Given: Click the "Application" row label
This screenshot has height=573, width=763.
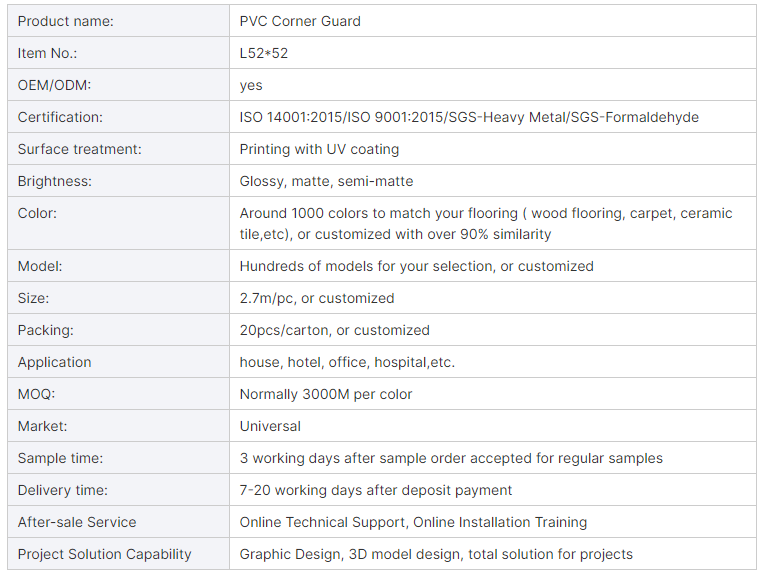Looking at the screenshot, I should pyautogui.click(x=55, y=362).
